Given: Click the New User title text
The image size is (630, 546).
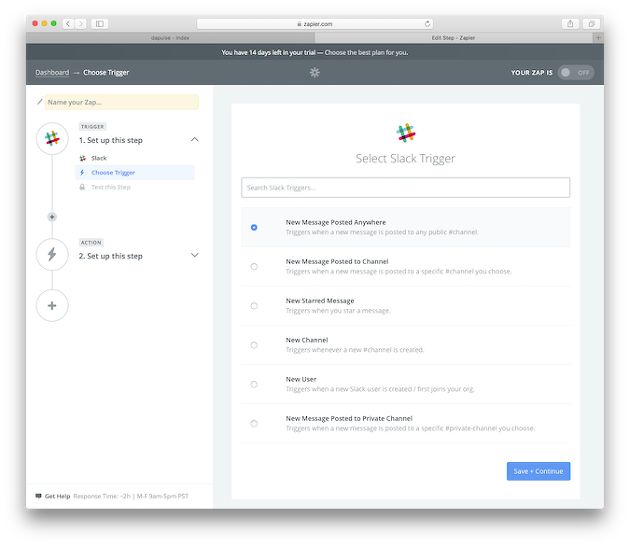Looking at the screenshot, I should pyautogui.click(x=301, y=379).
